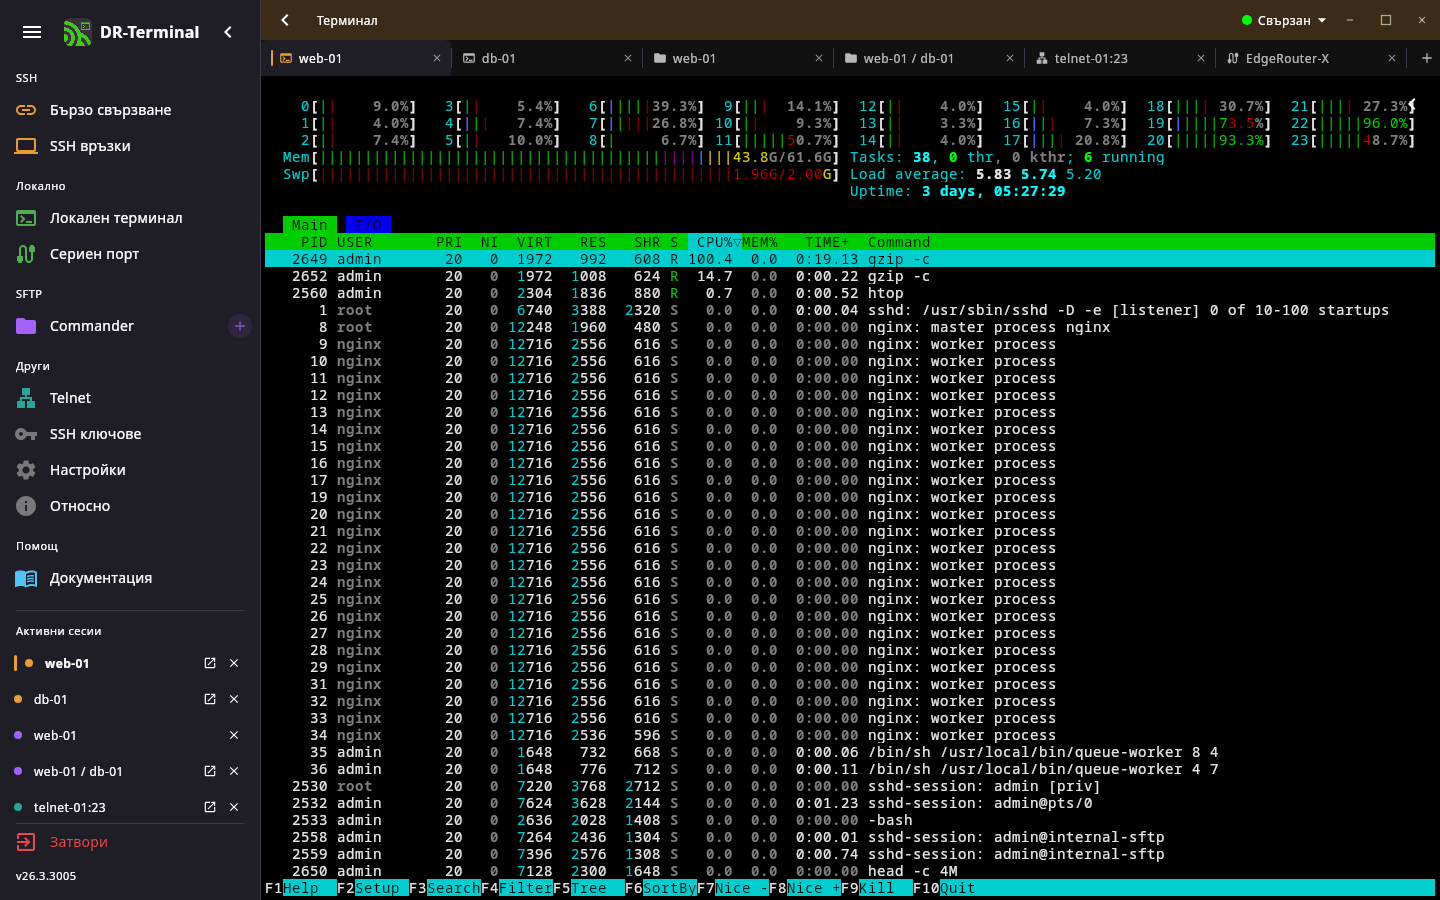Click the PID column header
1440x900 pixels.
tap(314, 242)
